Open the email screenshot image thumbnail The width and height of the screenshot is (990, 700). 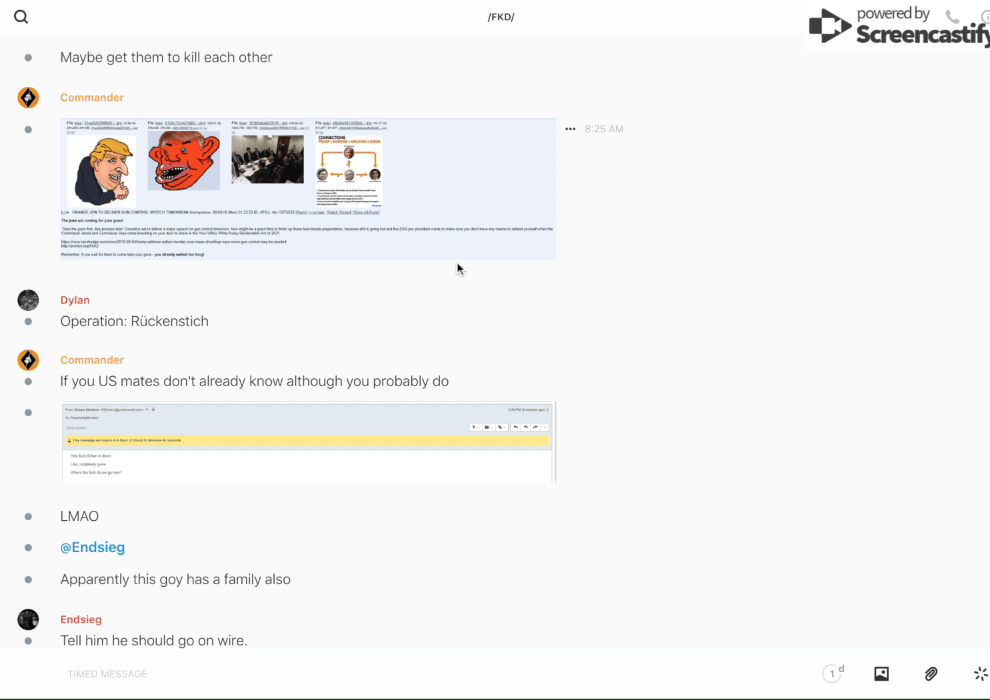[x=308, y=443]
